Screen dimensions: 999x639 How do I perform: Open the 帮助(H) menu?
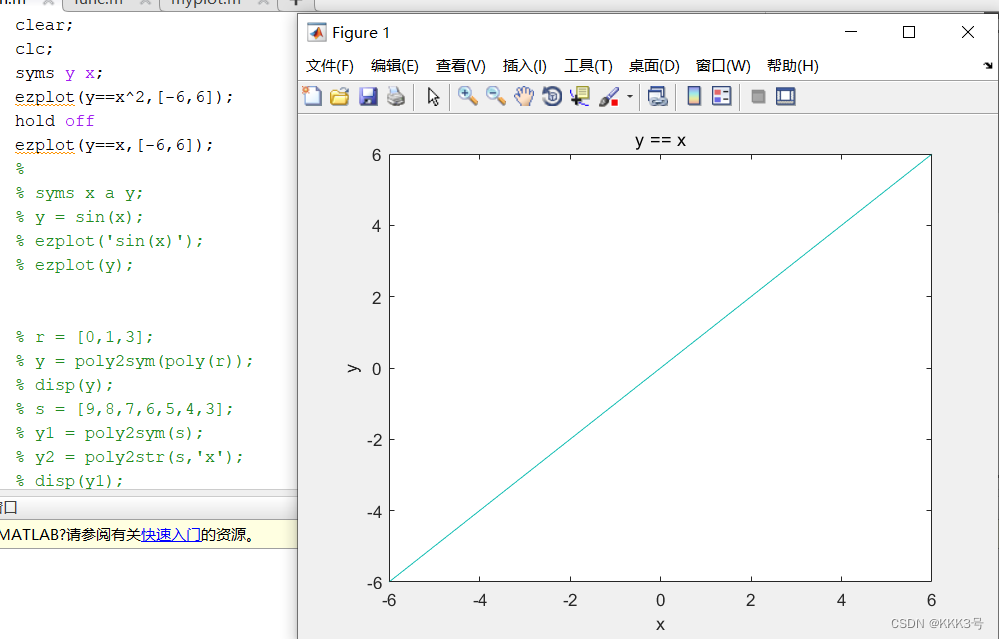tap(793, 66)
